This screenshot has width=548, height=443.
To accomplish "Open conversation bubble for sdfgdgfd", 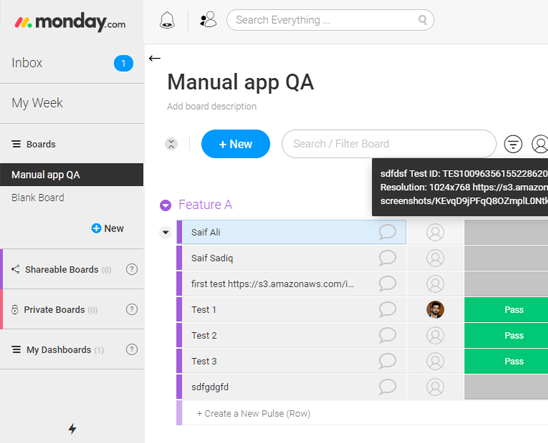I will pos(387,387).
